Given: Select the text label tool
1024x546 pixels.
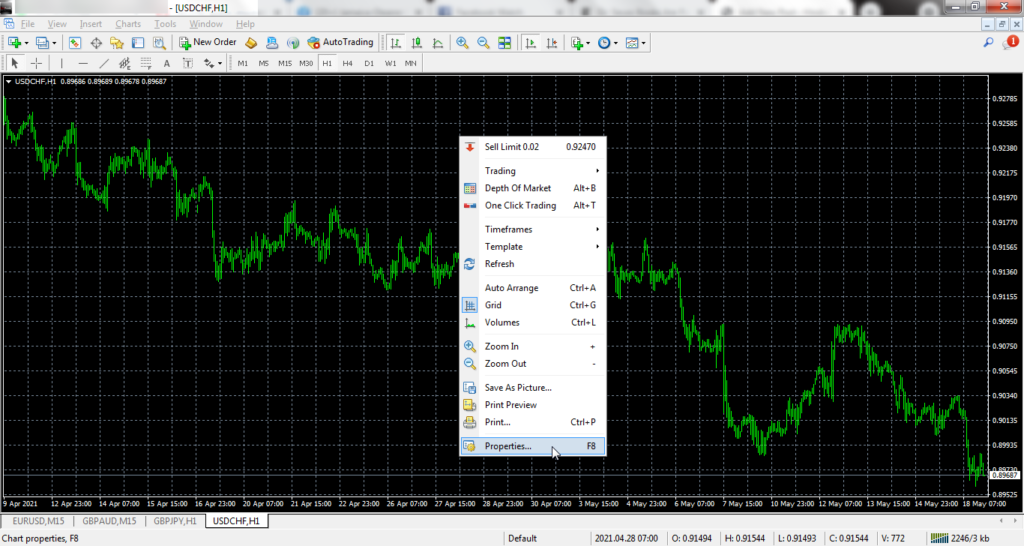Looking at the screenshot, I should (166, 63).
